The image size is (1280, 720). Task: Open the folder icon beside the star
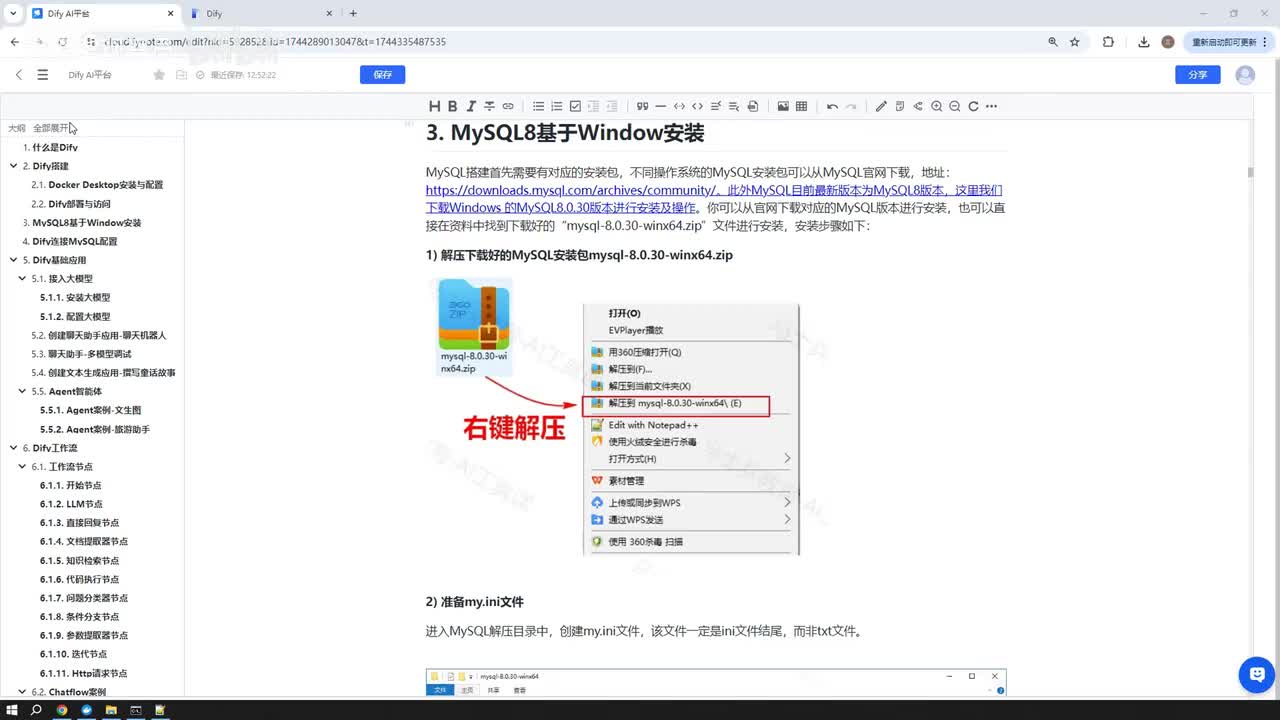click(x=181, y=75)
